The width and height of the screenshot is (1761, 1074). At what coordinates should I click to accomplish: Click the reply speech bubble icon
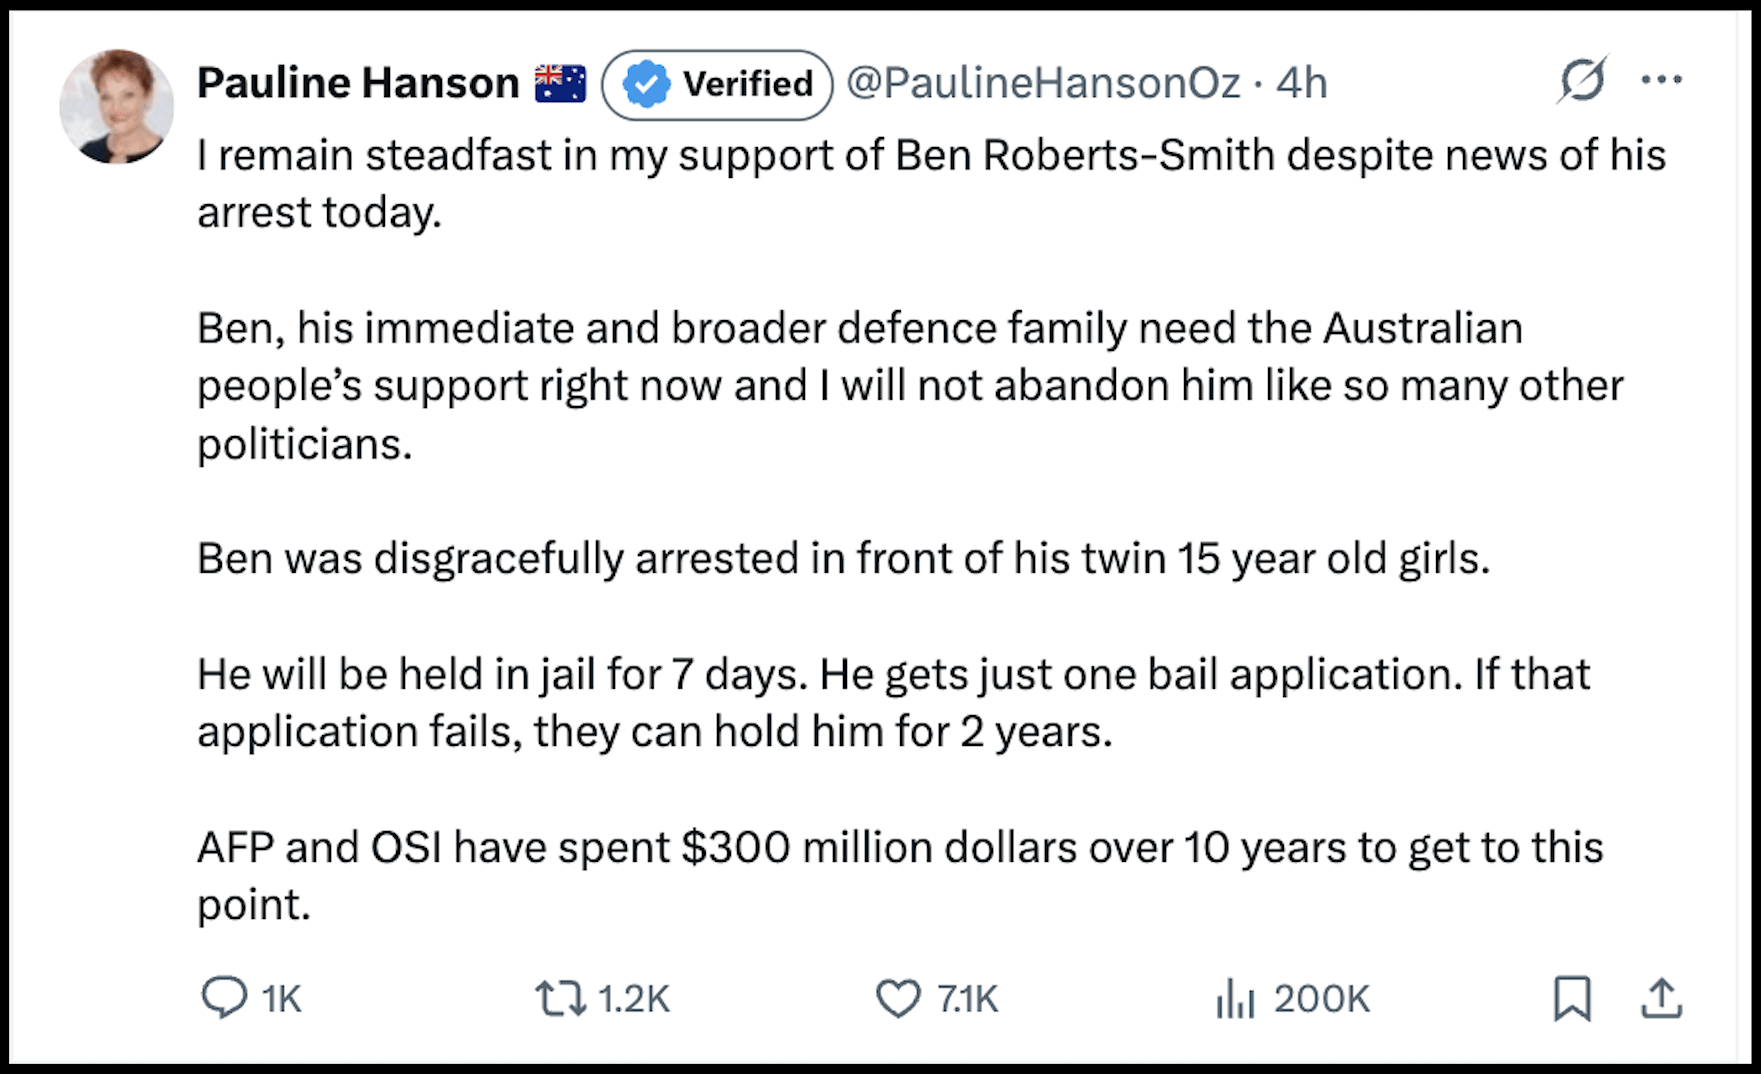[x=224, y=998]
